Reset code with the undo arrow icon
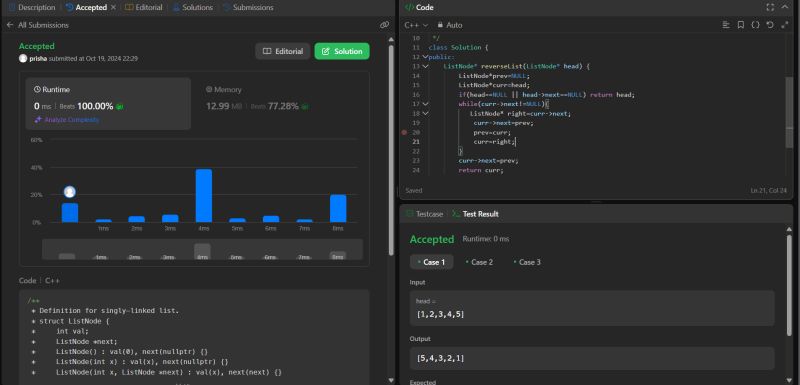800x385 pixels. 770,24
